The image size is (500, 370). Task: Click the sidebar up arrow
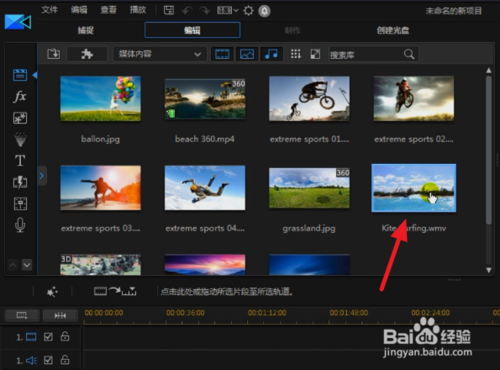pyautogui.click(x=13, y=265)
